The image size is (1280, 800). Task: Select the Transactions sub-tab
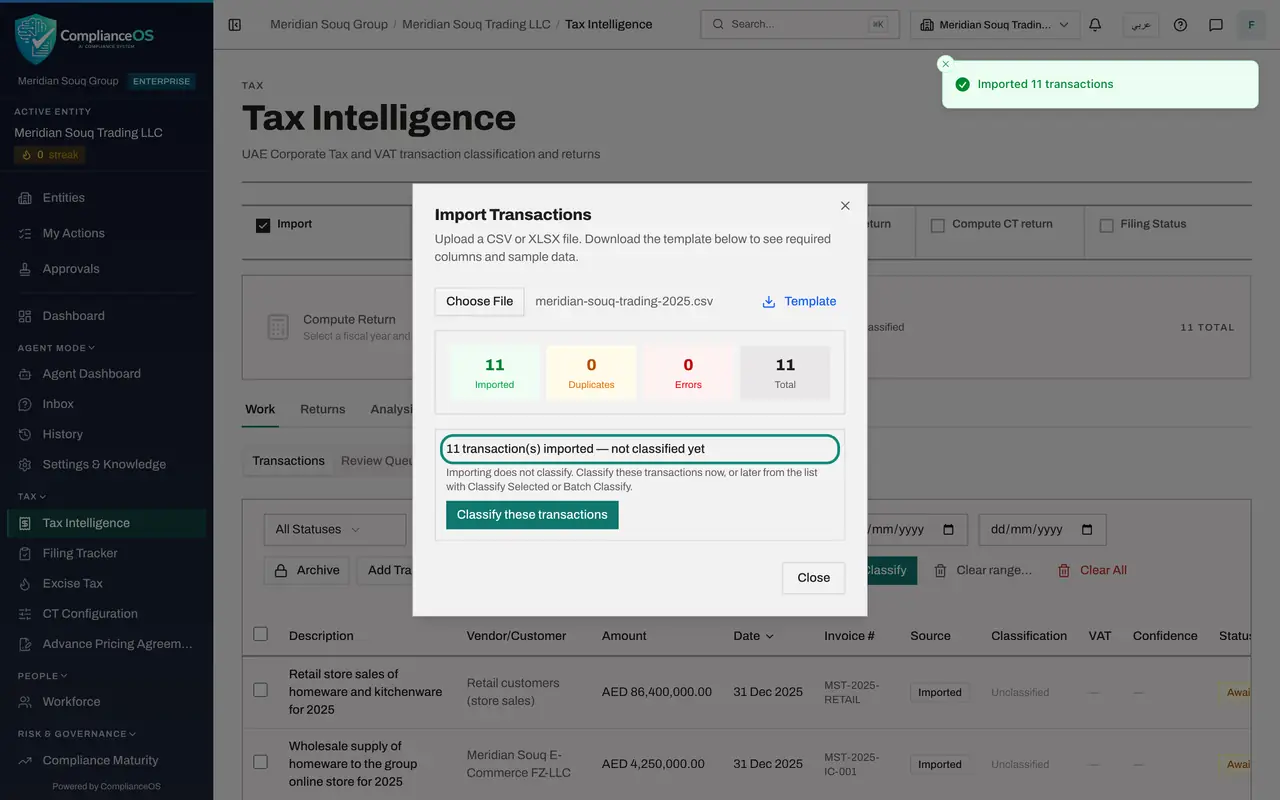288,461
